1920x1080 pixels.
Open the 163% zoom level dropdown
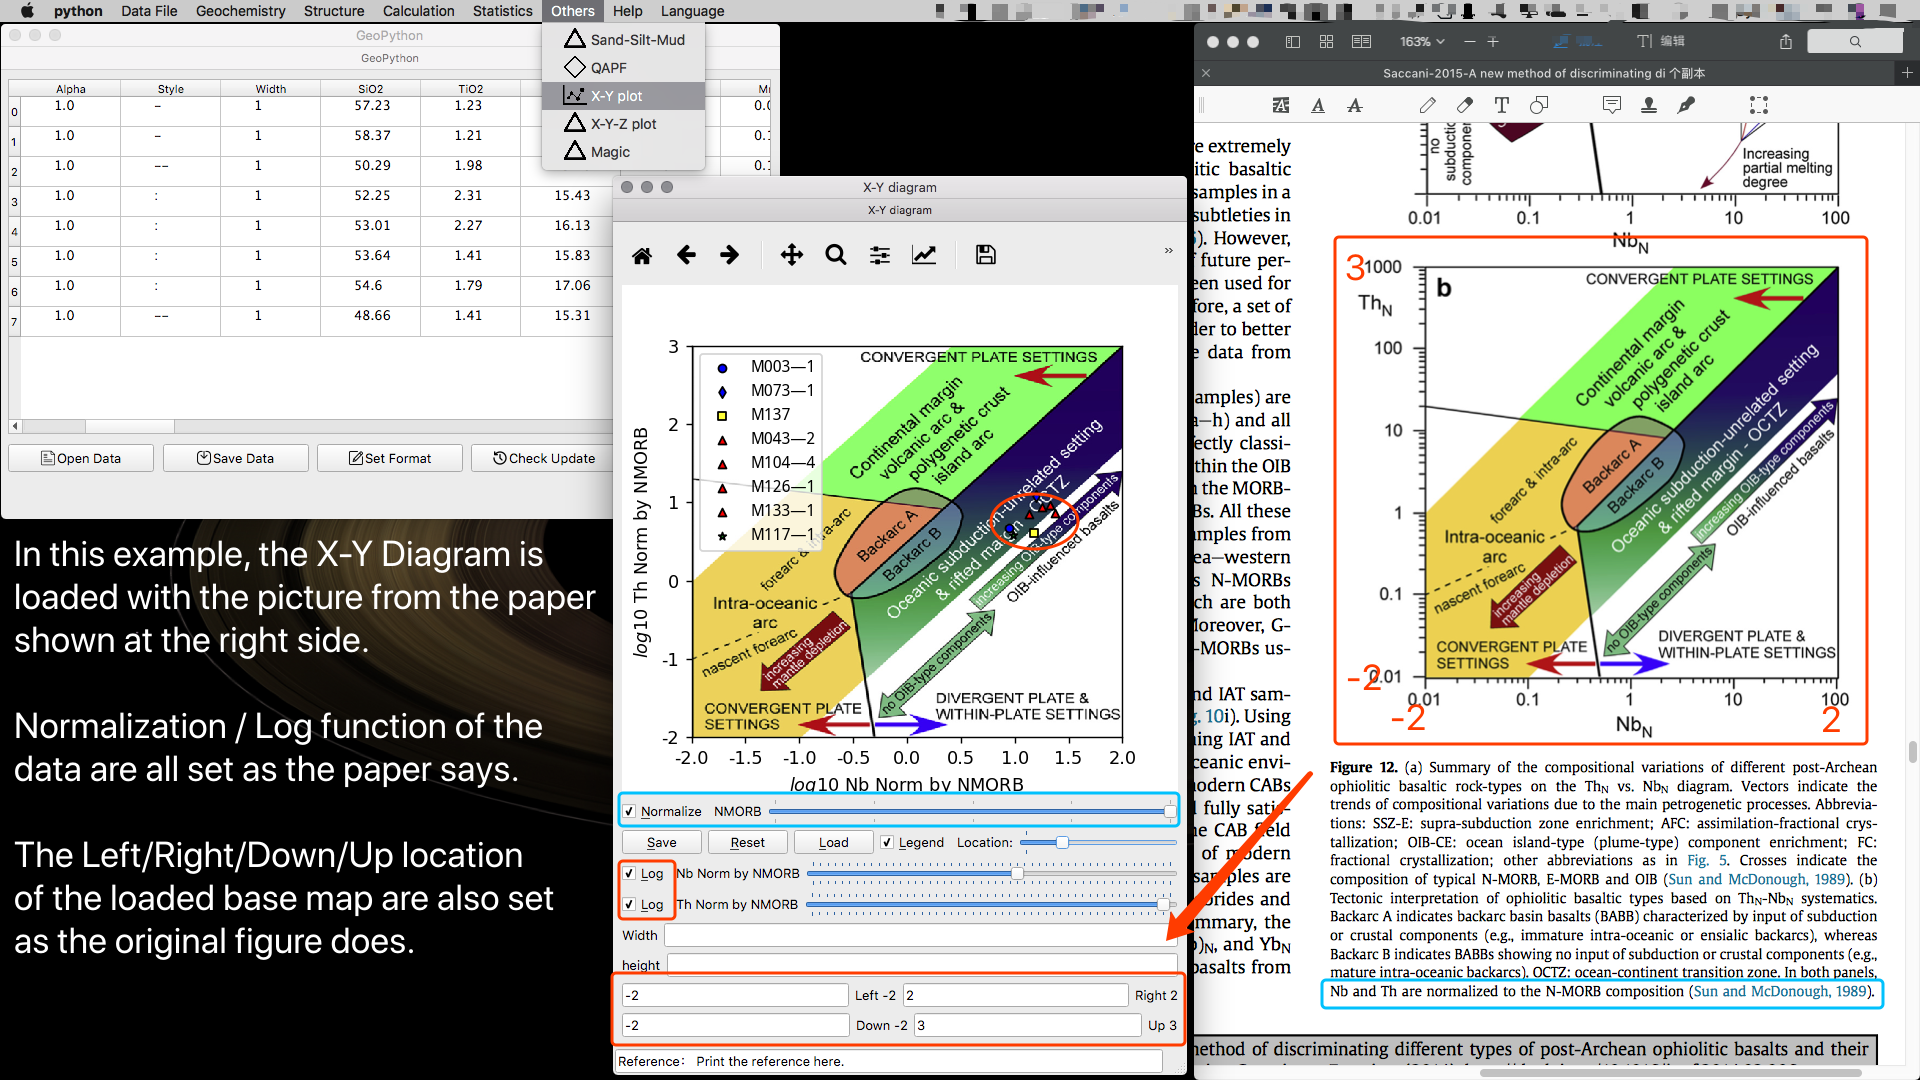pyautogui.click(x=1422, y=42)
